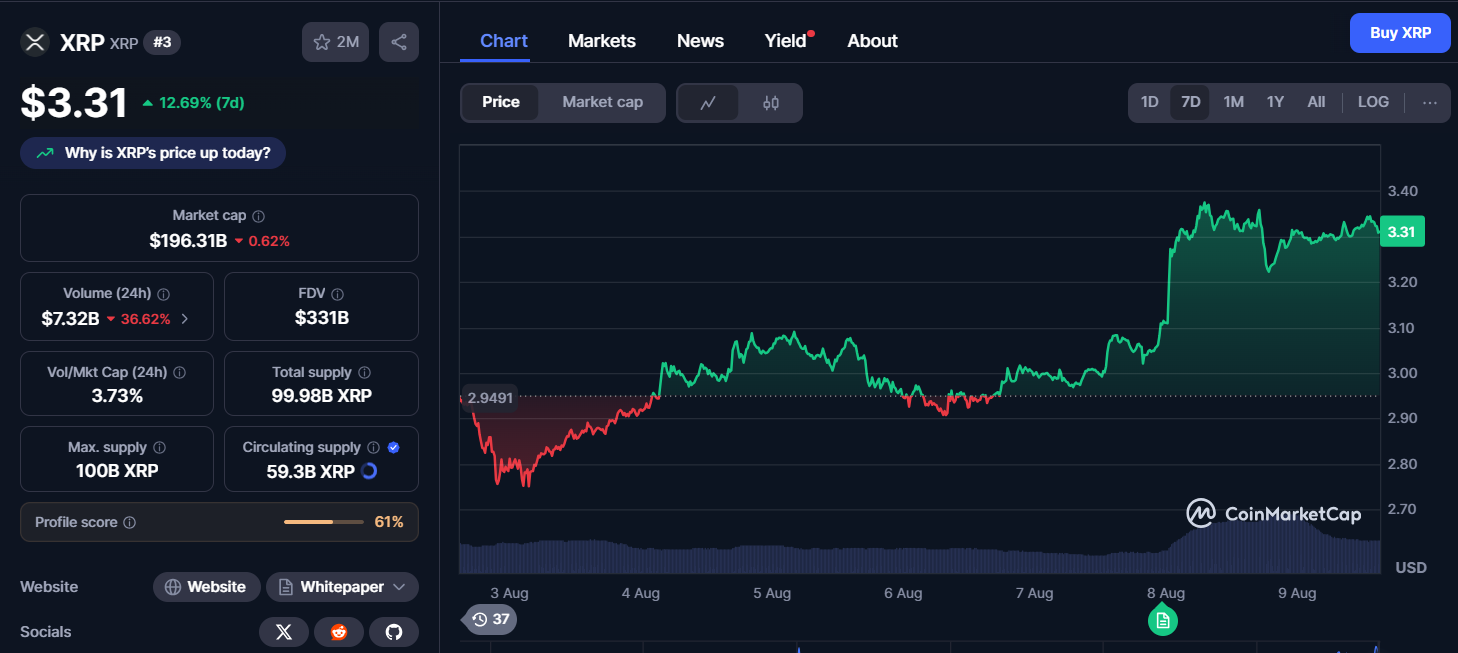1458x653 pixels.
Task: Click the 61% profile score value
Action: [389, 522]
